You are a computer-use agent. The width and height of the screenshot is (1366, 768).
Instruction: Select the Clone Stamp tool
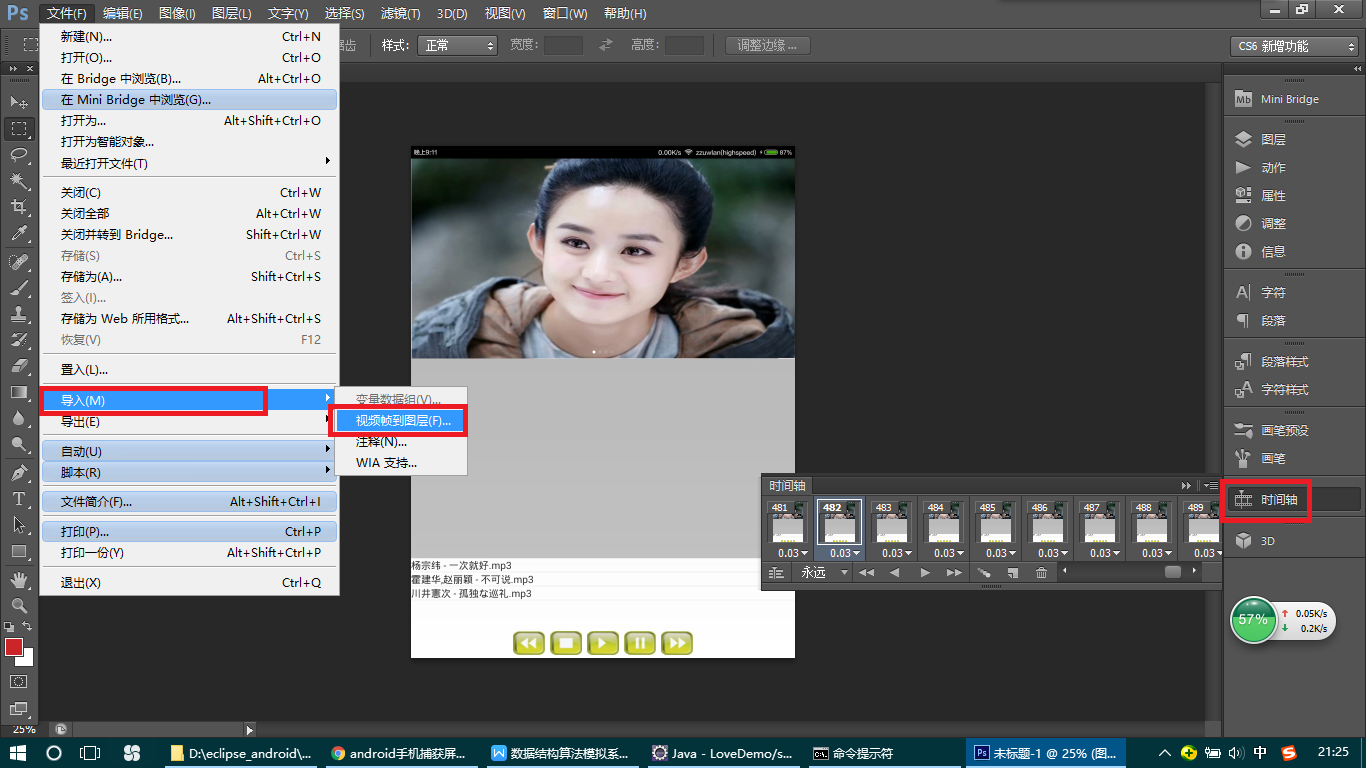tap(19, 314)
